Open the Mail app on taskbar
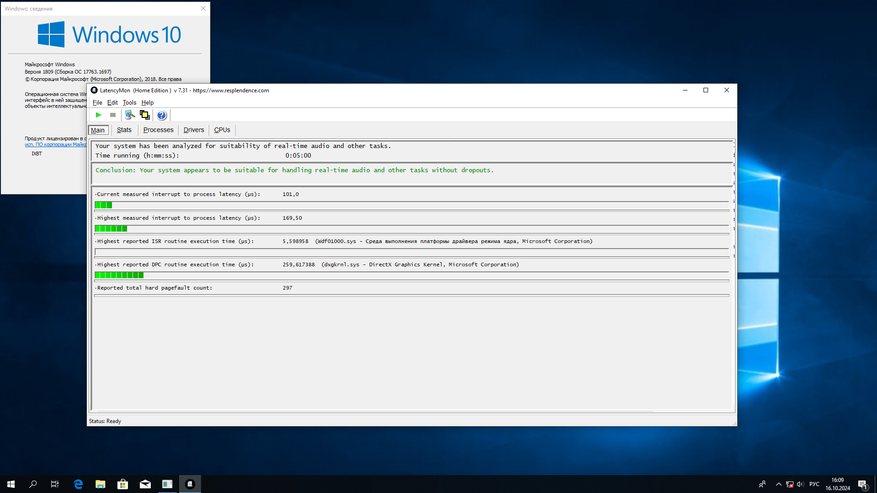The width and height of the screenshot is (877, 493). pyautogui.click(x=145, y=484)
